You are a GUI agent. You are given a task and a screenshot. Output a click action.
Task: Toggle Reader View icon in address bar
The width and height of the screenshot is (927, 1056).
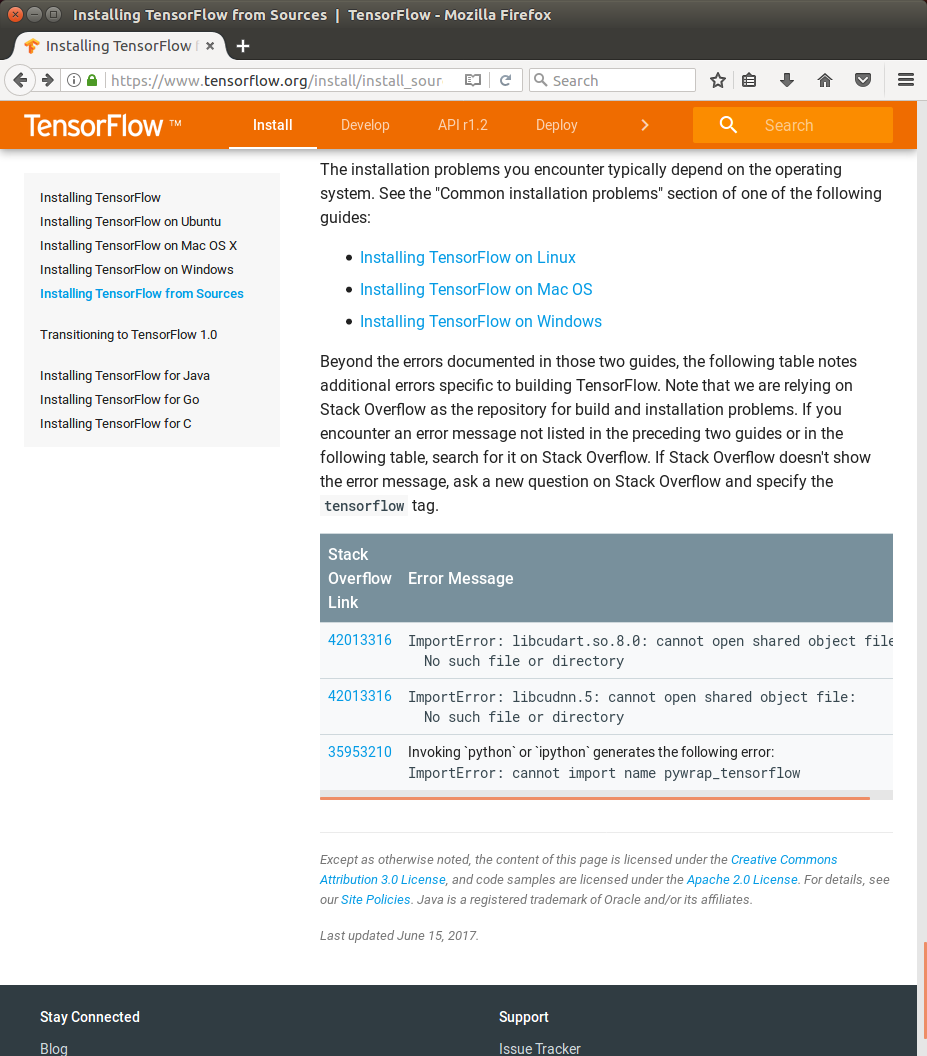[x=473, y=80]
